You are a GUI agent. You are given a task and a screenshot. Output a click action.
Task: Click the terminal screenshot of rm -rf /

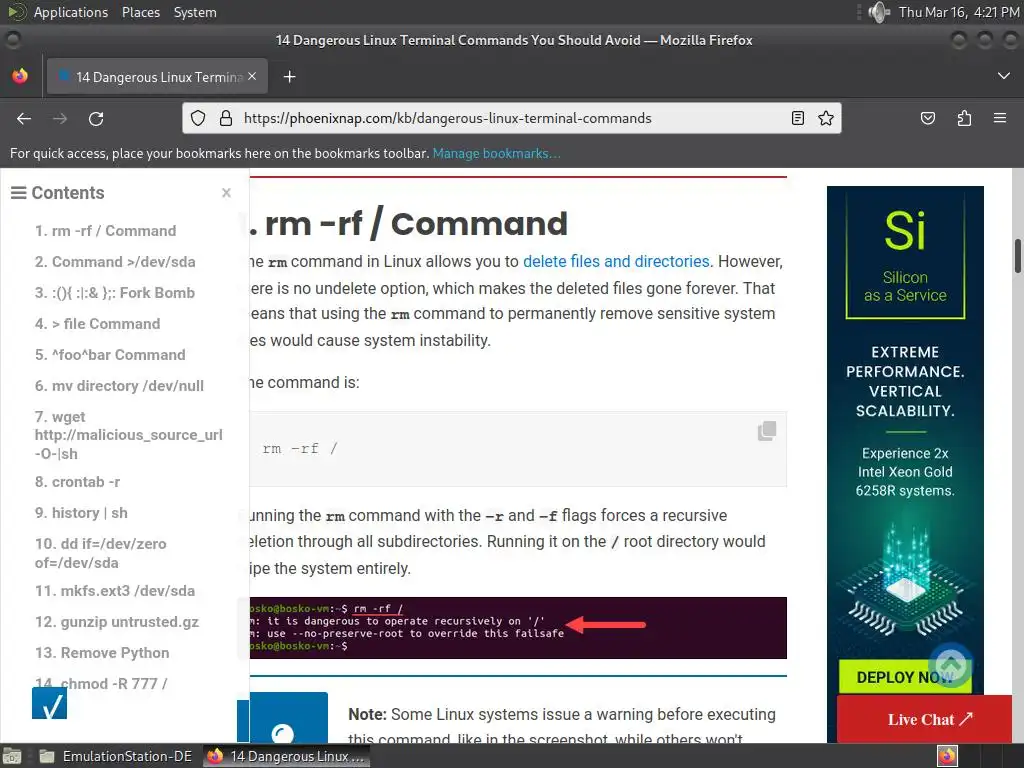click(517, 628)
